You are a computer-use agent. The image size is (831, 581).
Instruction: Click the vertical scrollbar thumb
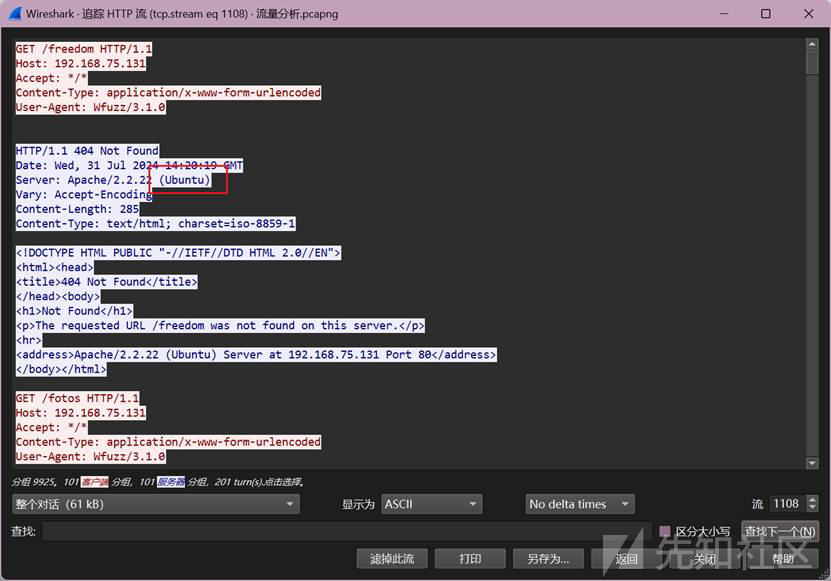click(811, 63)
